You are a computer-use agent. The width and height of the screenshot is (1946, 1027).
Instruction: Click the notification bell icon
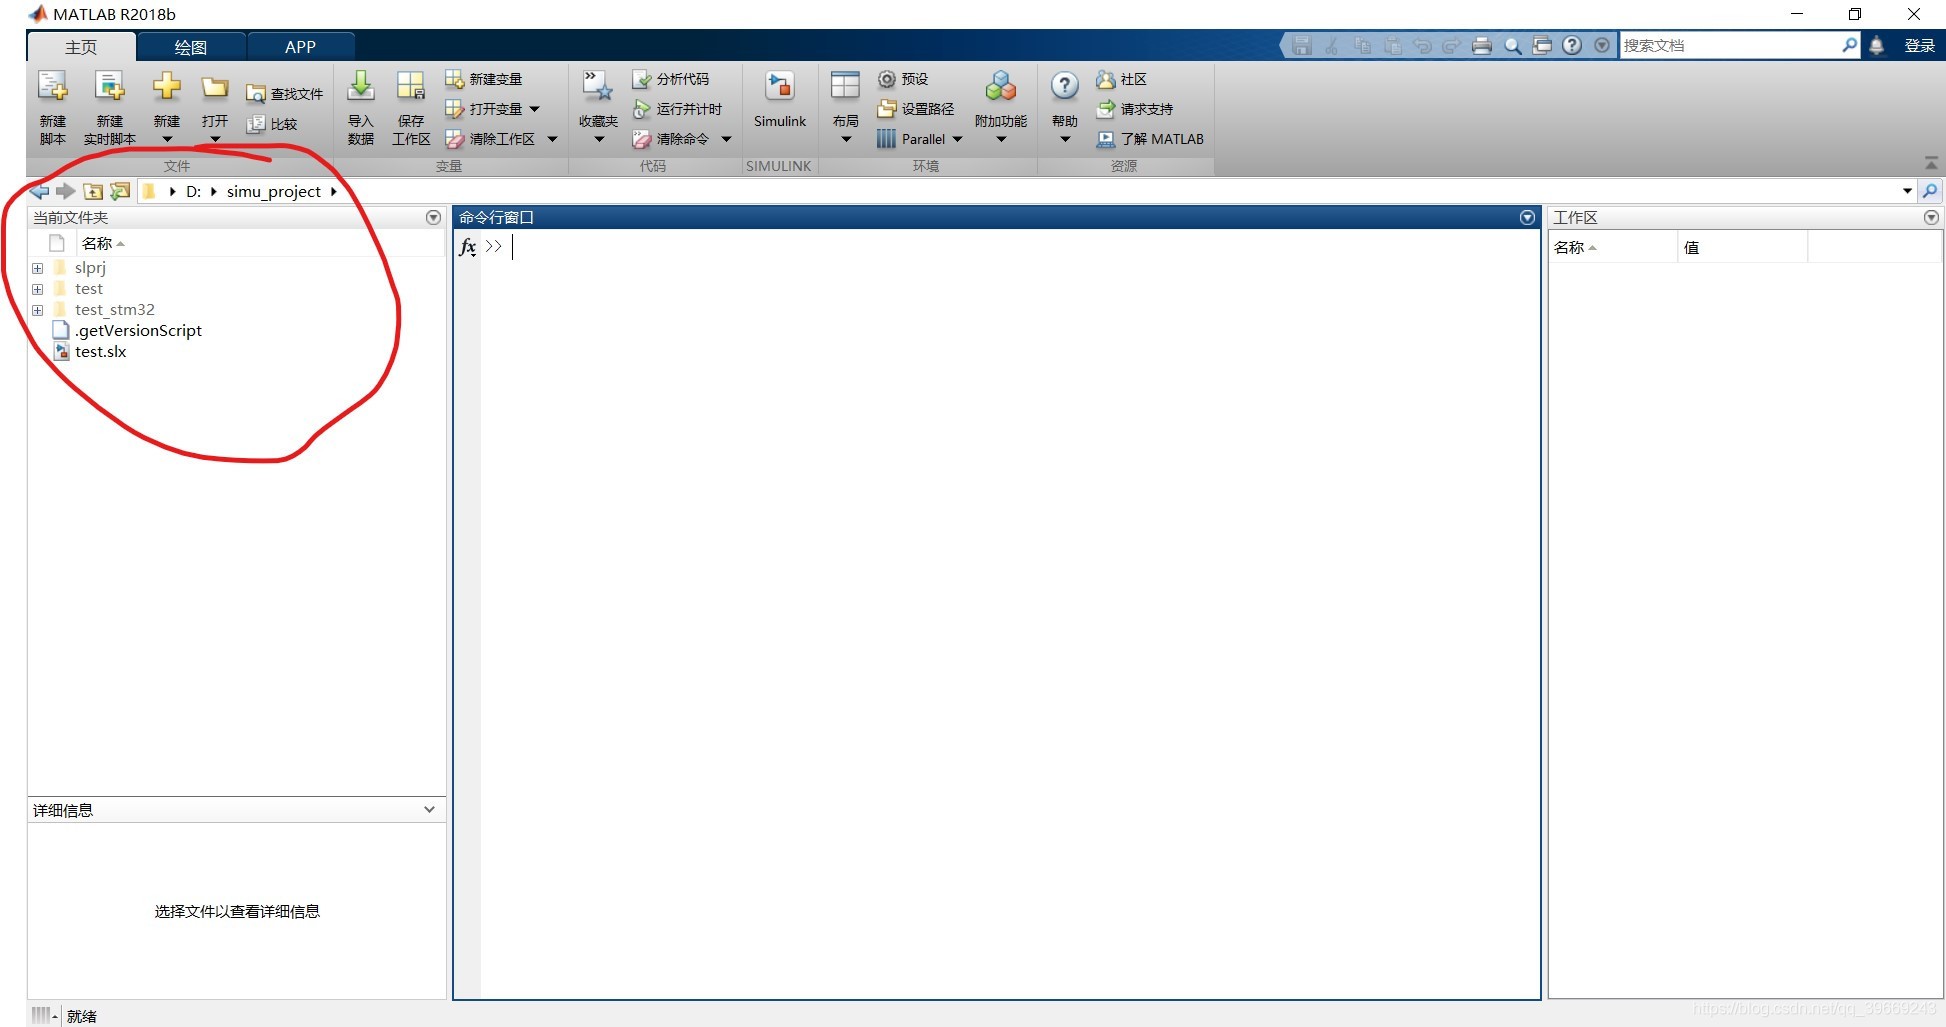[x=1877, y=46]
